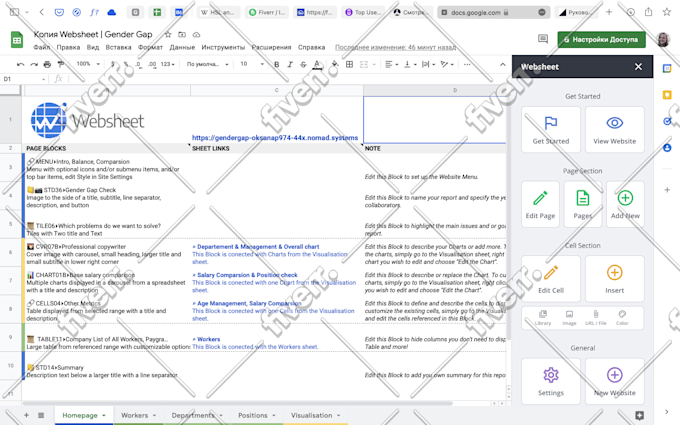Toggle strikethrough formatting
This screenshot has height=425, width=680.
click(x=303, y=65)
